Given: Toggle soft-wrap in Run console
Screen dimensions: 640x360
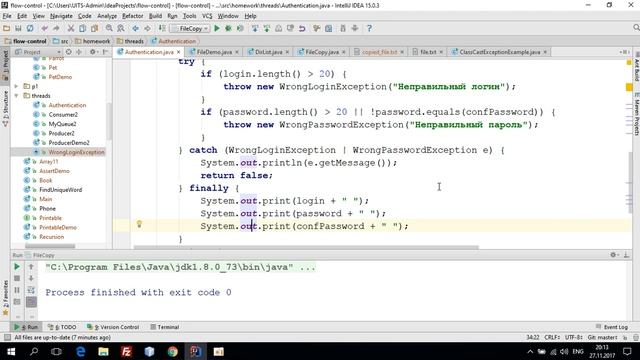Looking at the screenshot, I should (31, 290).
